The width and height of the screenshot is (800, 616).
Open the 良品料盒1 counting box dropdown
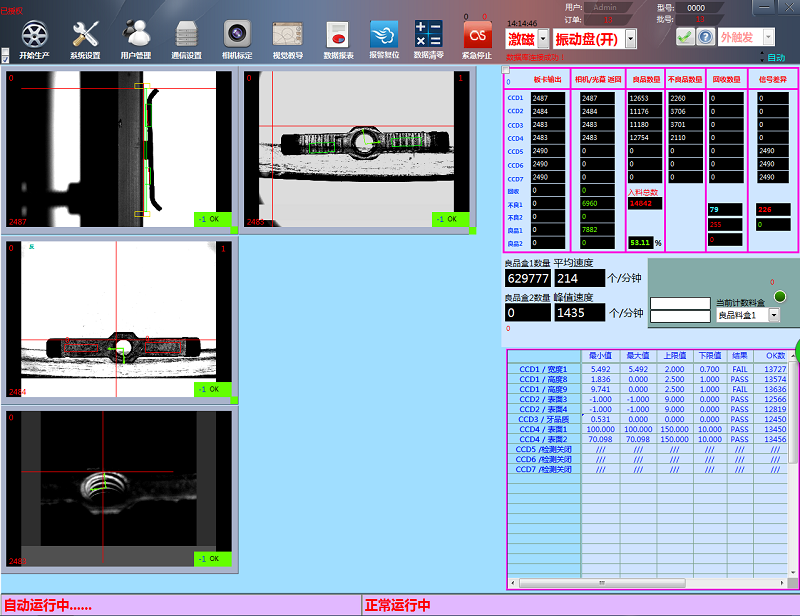pyautogui.click(x=773, y=315)
